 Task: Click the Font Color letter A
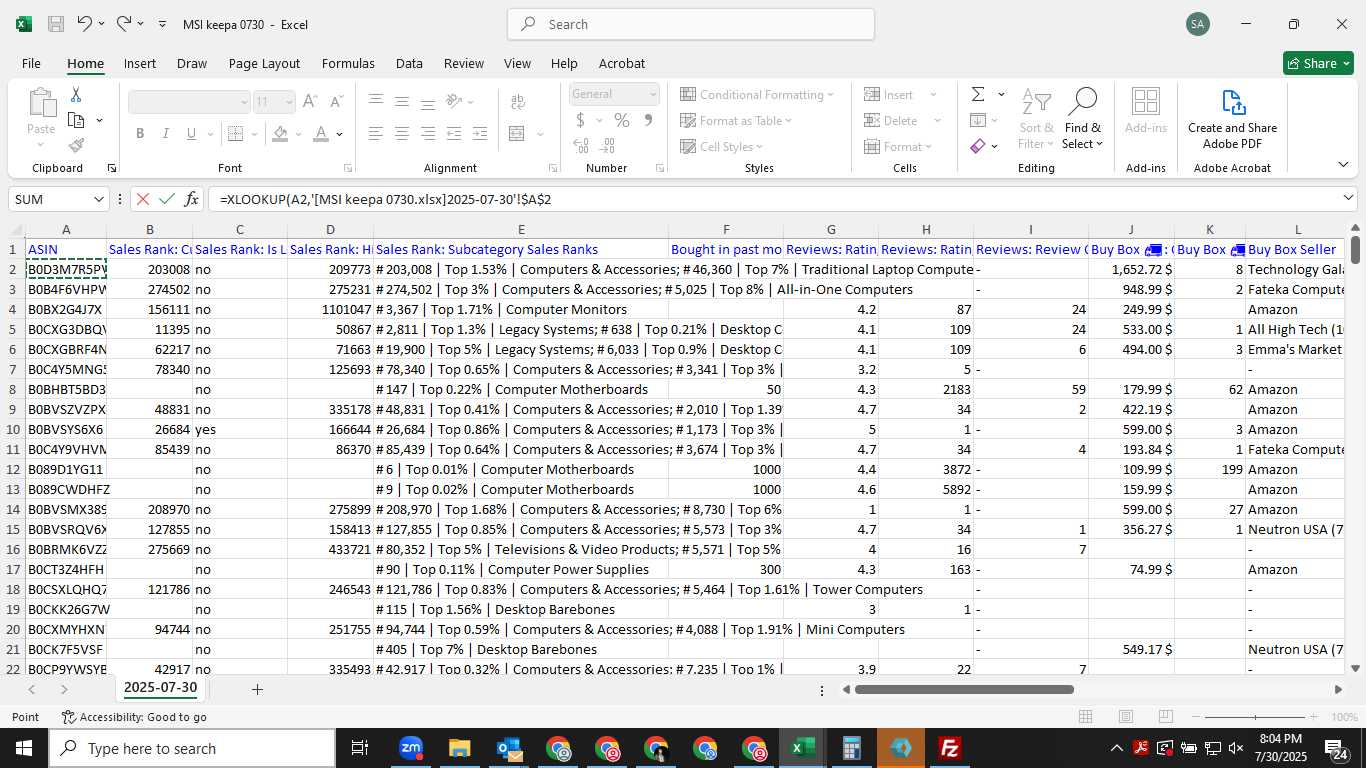click(x=320, y=133)
